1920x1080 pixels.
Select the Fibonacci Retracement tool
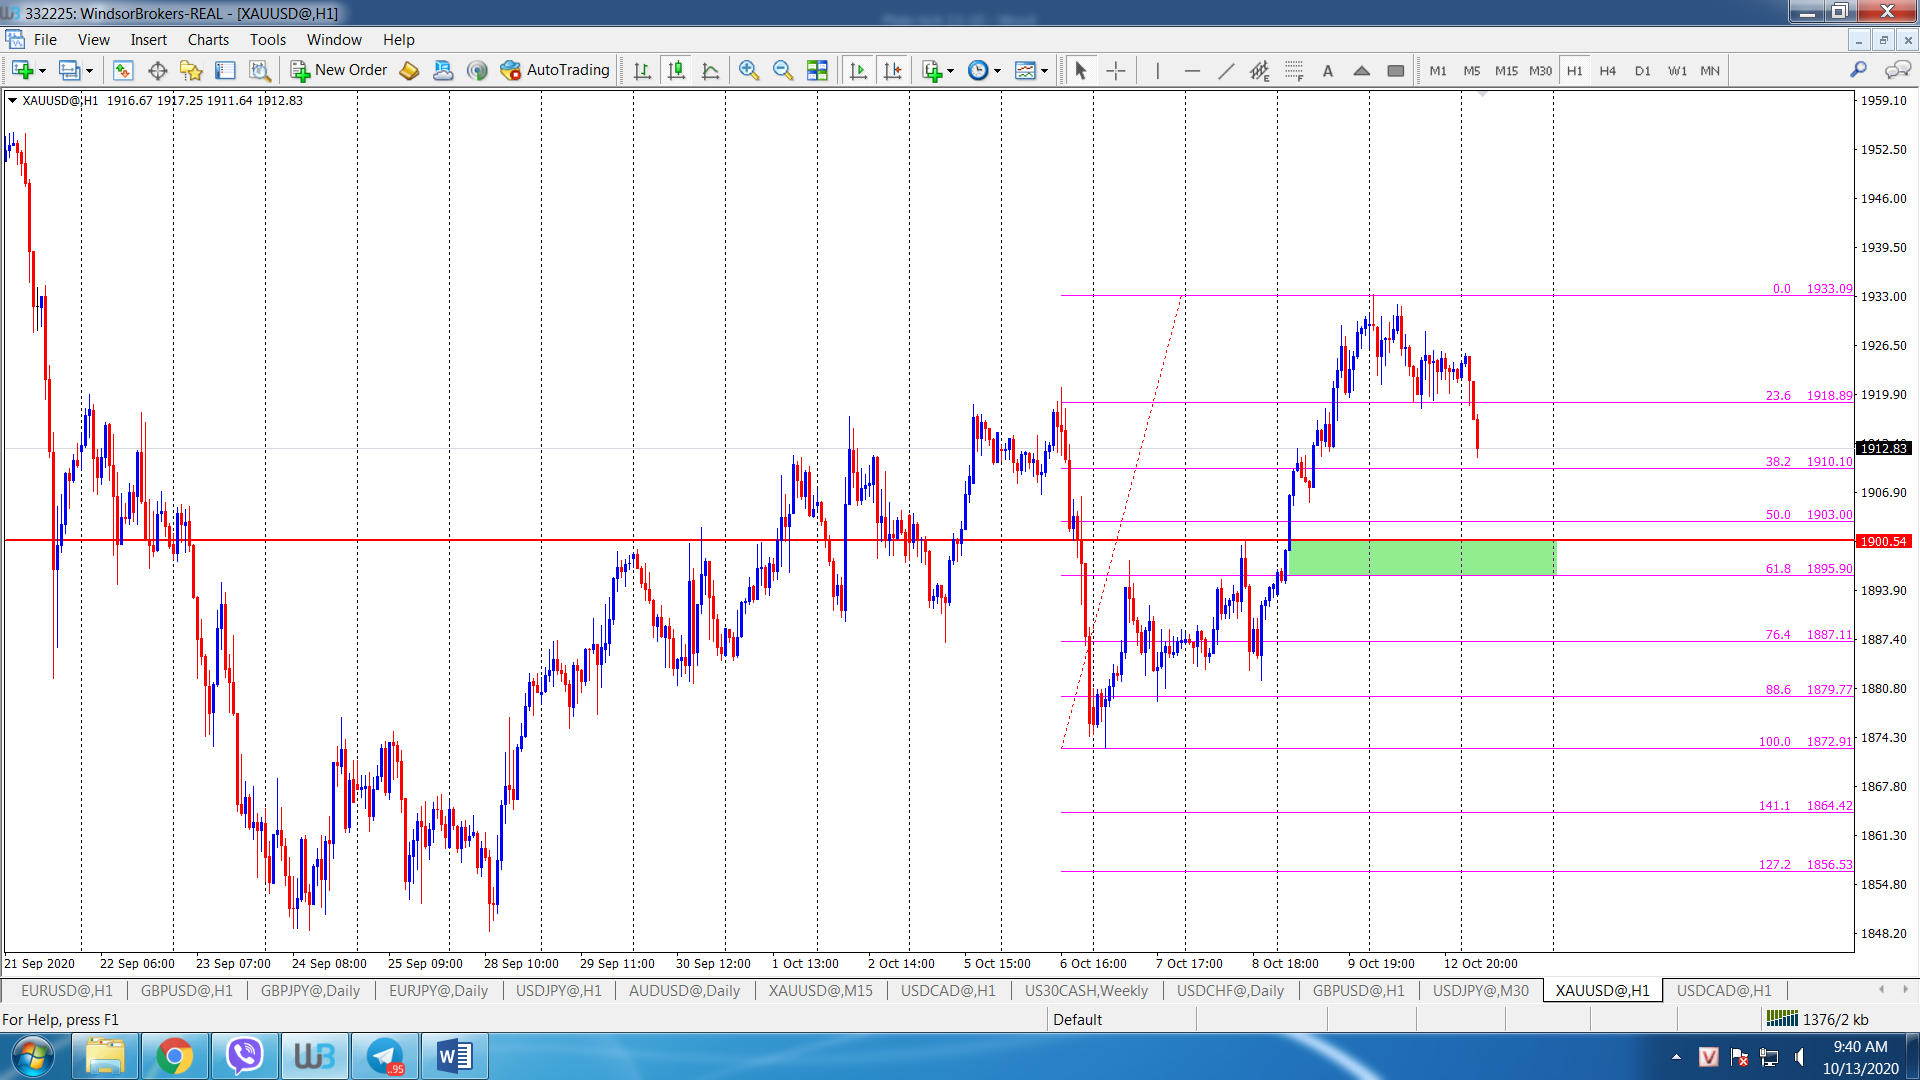click(1294, 70)
